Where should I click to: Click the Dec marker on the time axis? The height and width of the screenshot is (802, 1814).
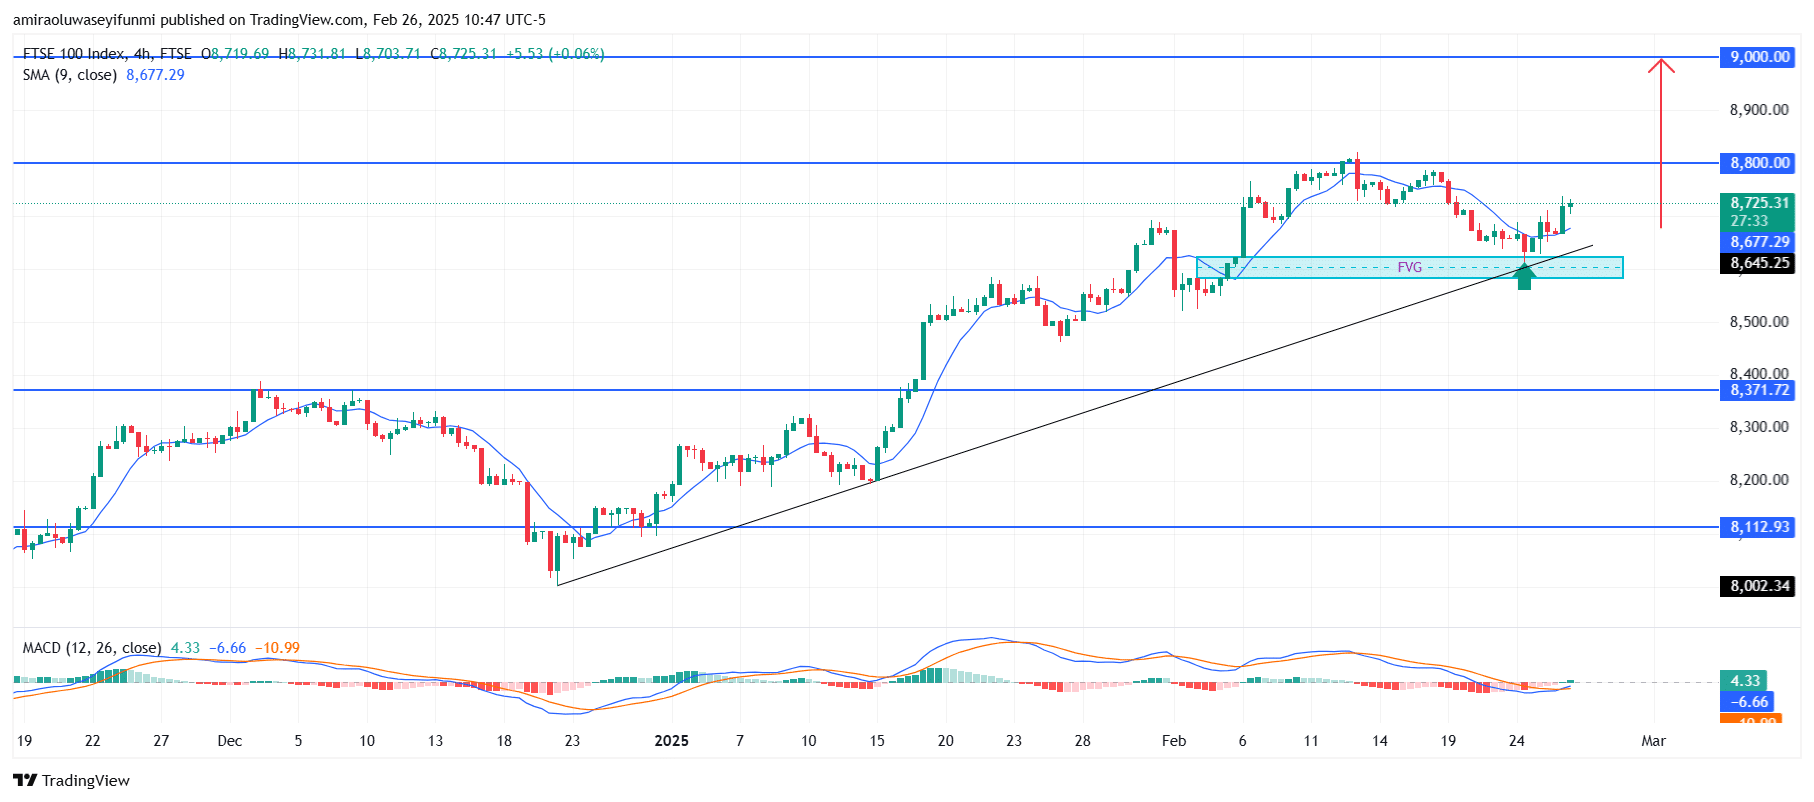point(230,741)
